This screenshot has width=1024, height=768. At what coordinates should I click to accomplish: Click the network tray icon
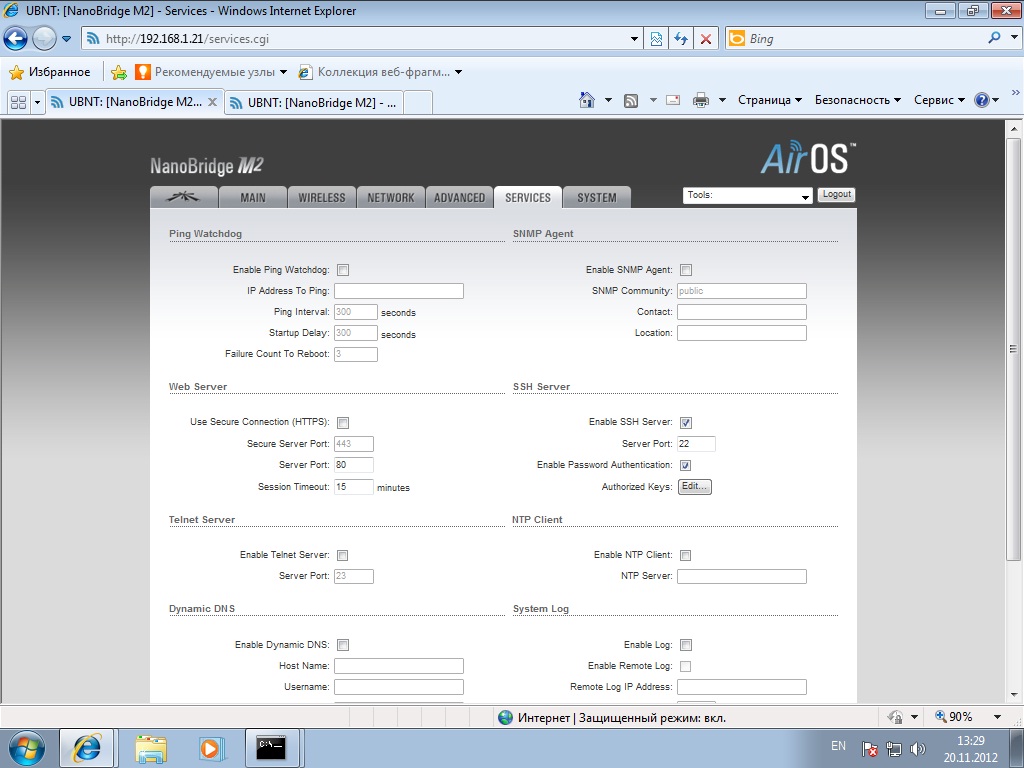(893, 748)
